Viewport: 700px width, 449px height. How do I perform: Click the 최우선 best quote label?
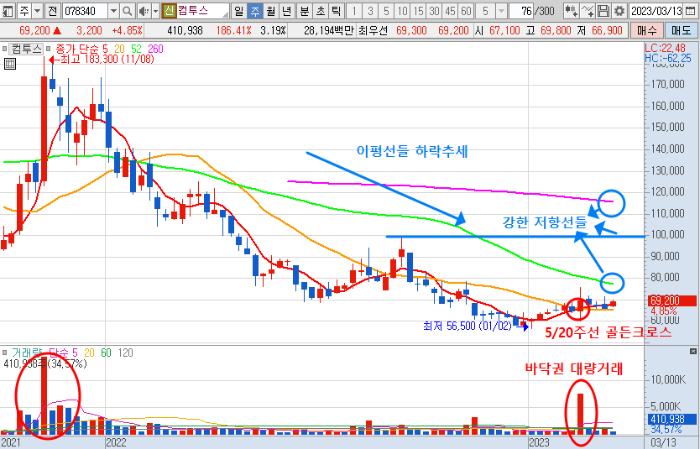click(x=374, y=31)
